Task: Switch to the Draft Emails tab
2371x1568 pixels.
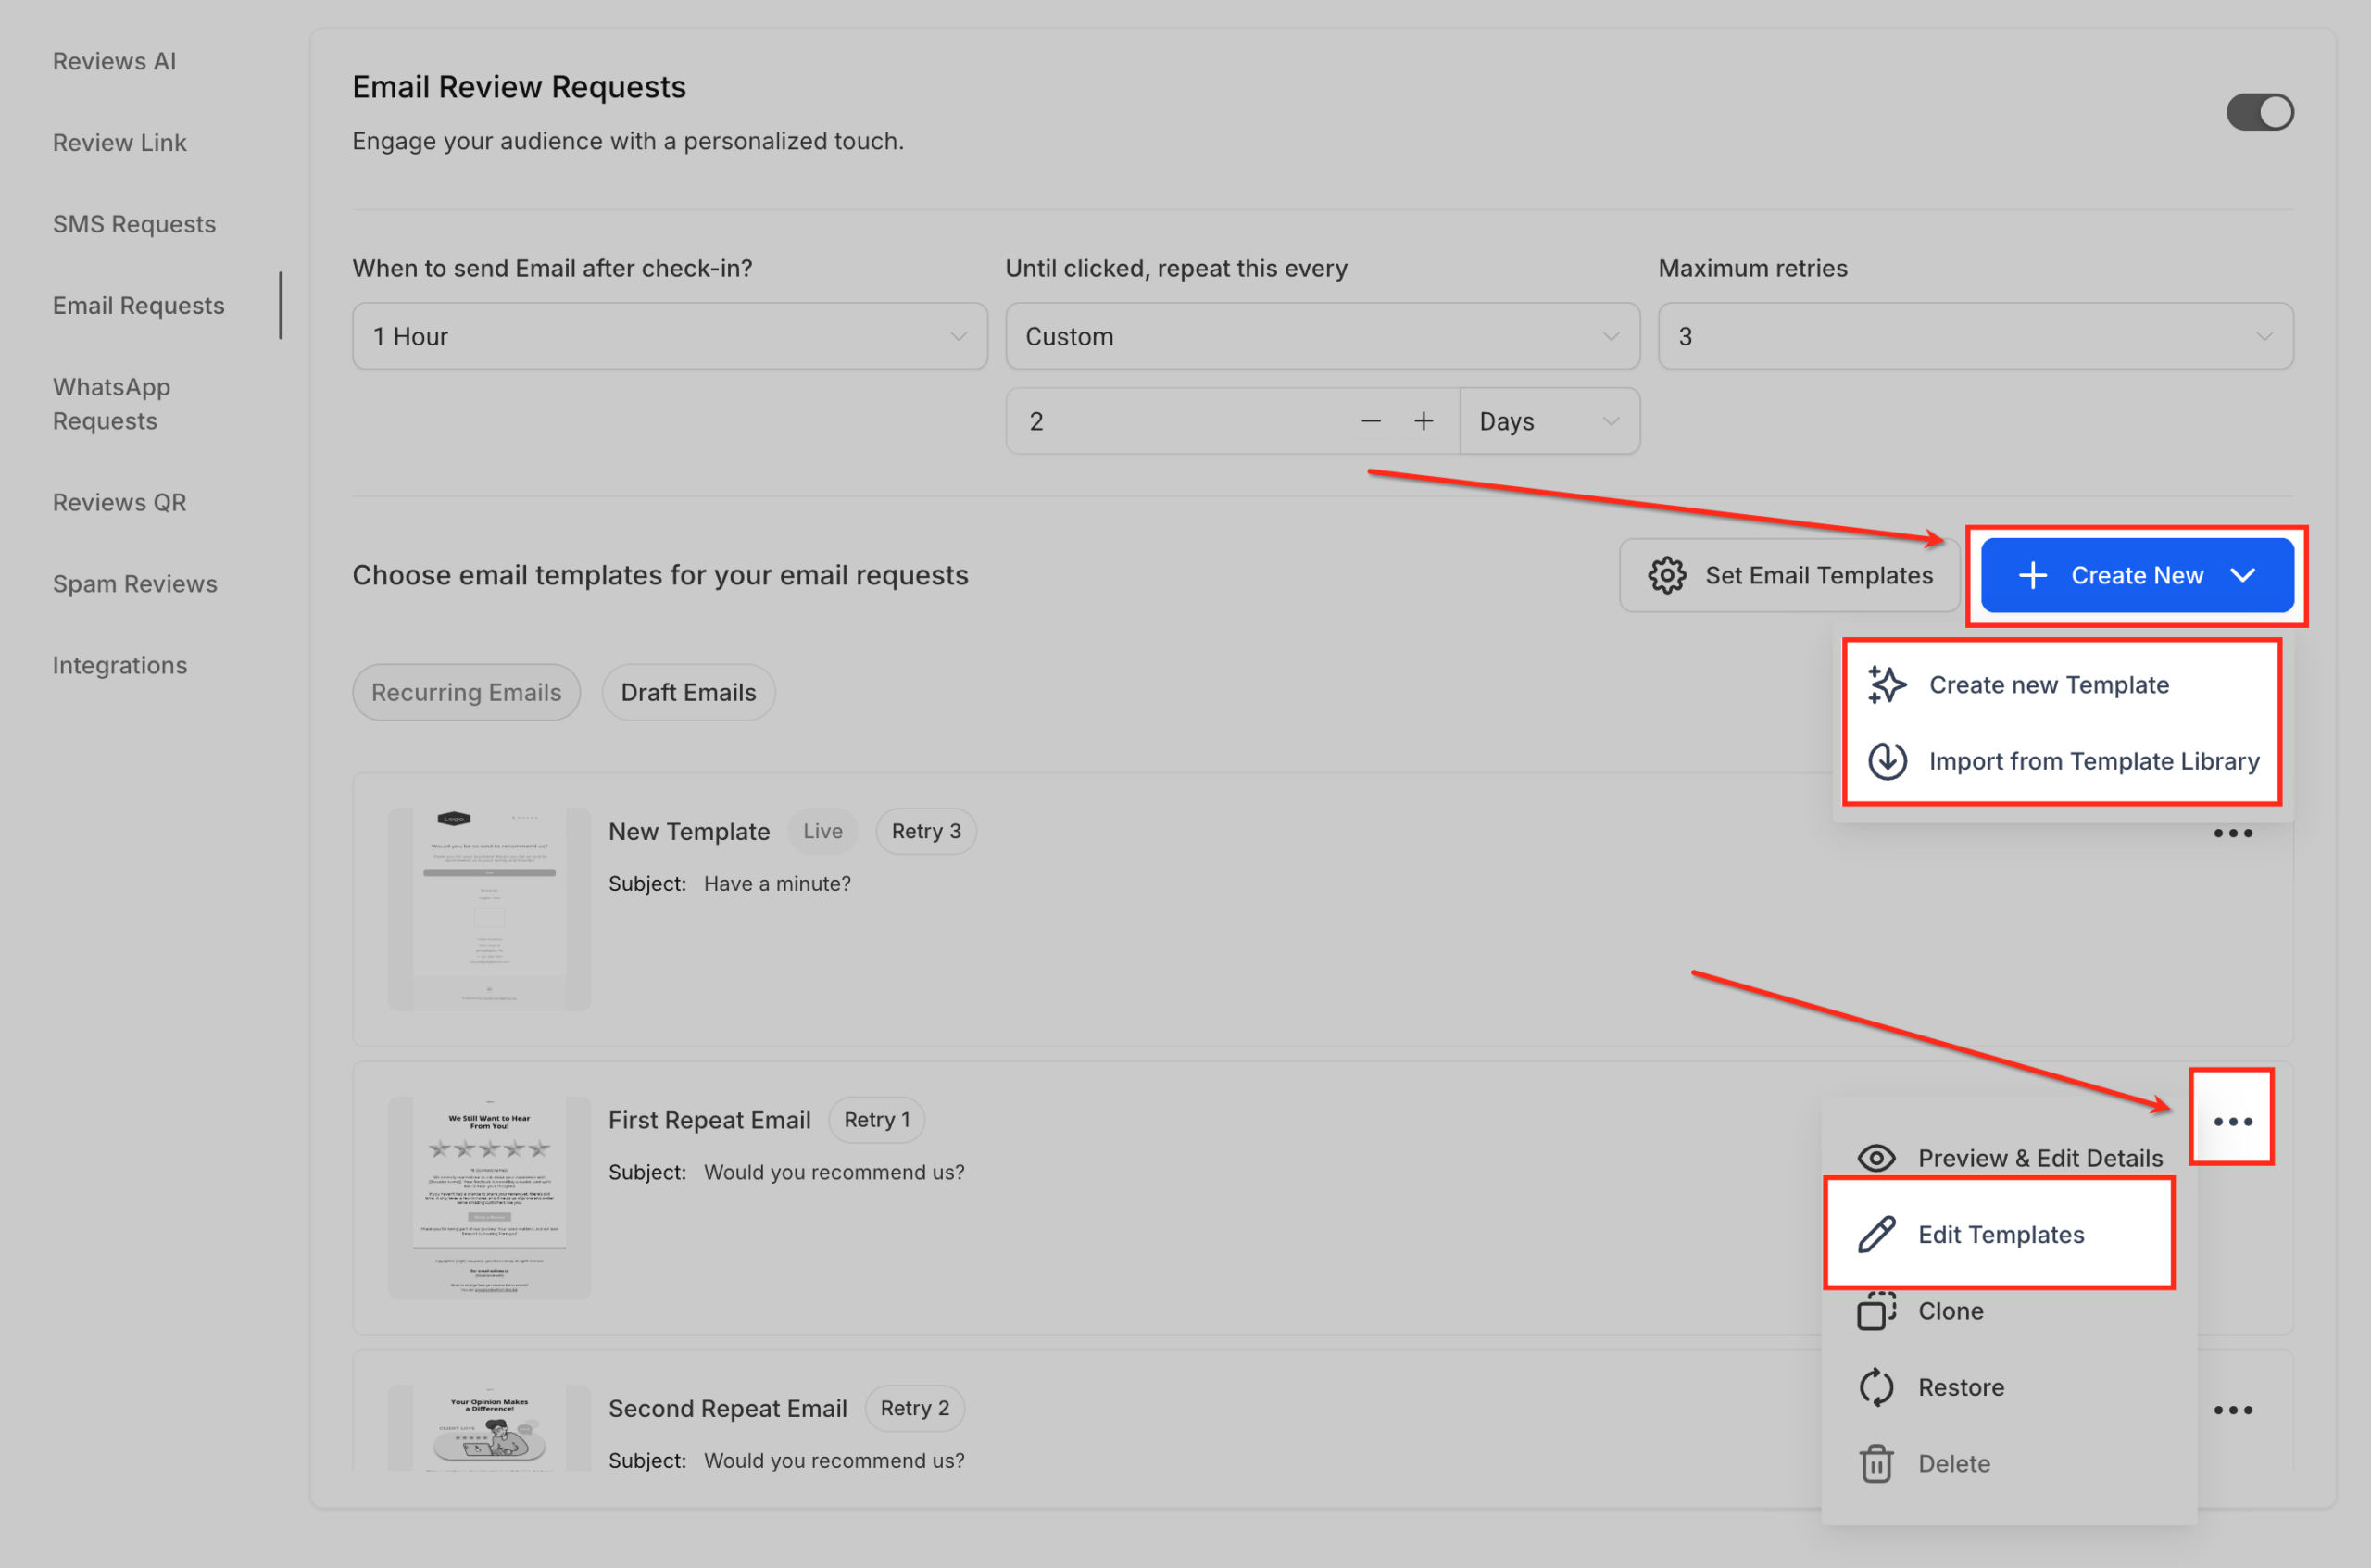Action: 688,691
